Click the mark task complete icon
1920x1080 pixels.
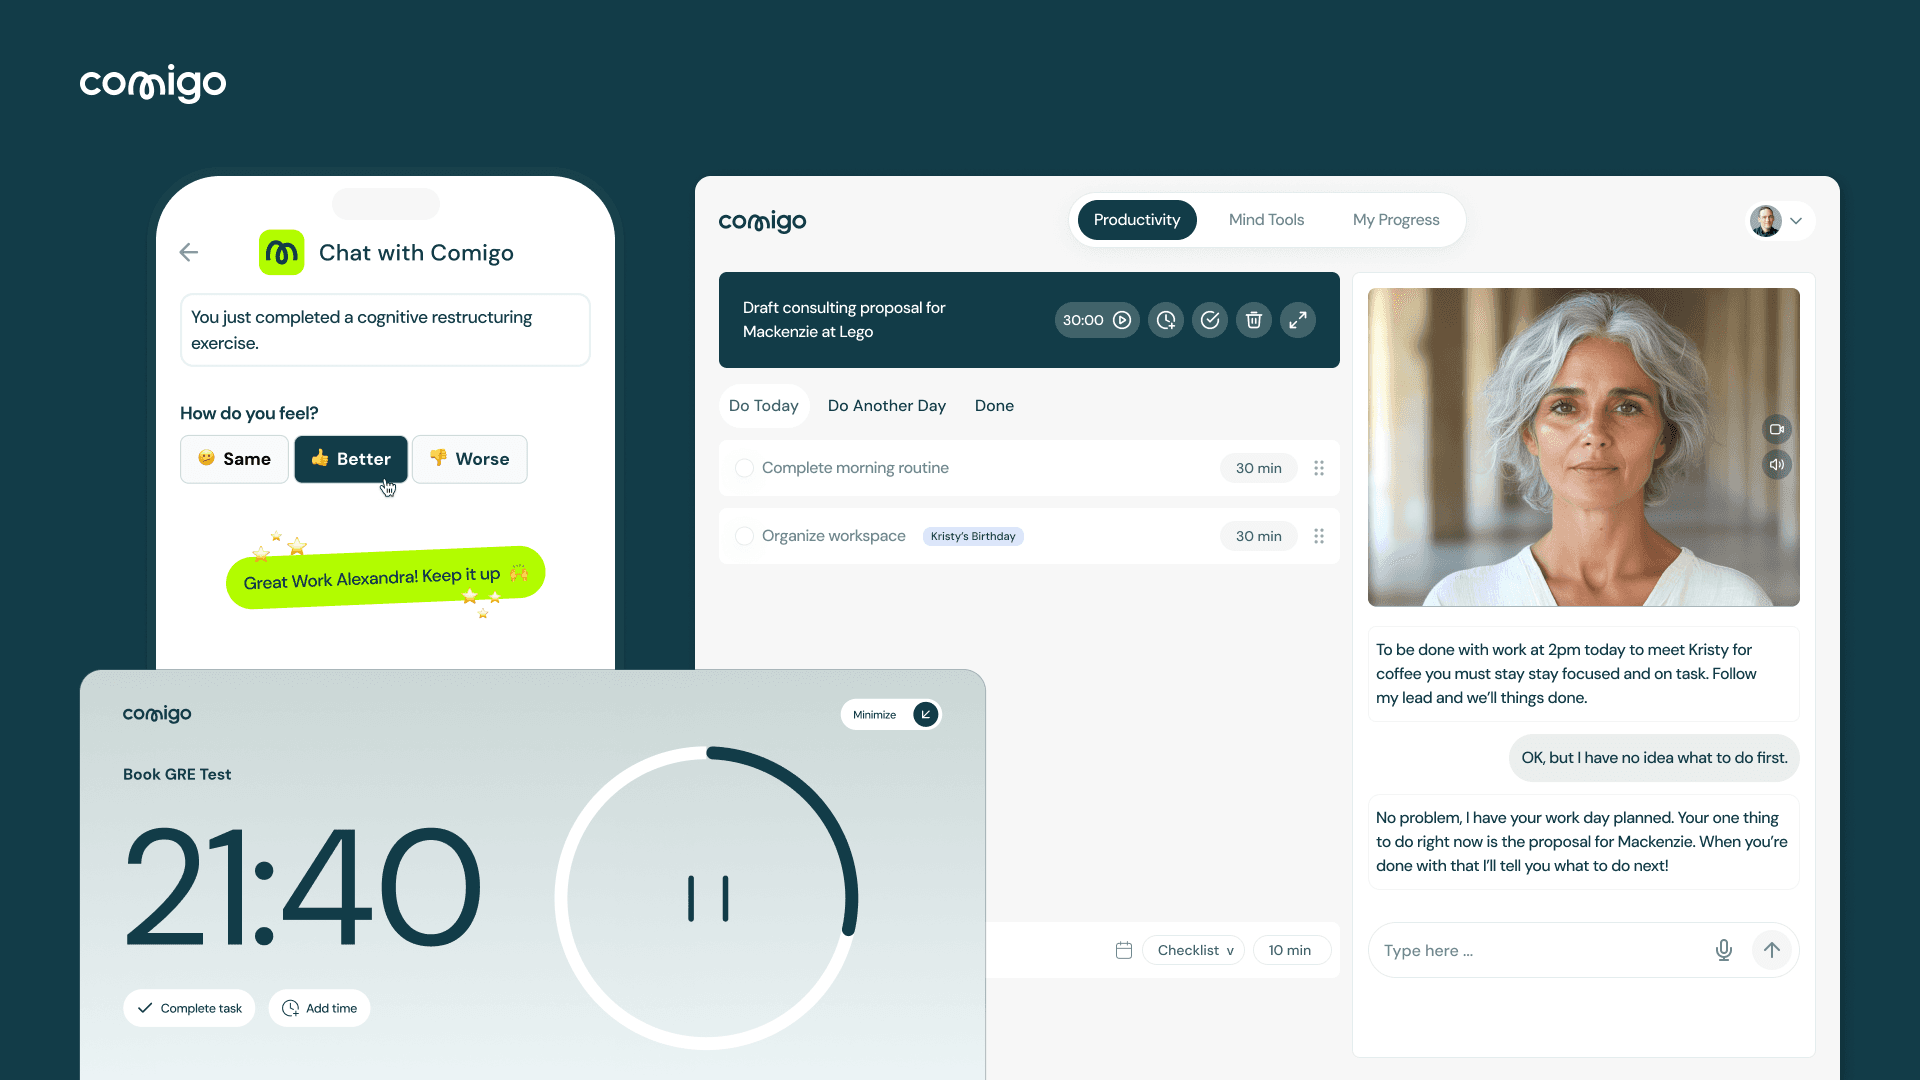point(1208,319)
